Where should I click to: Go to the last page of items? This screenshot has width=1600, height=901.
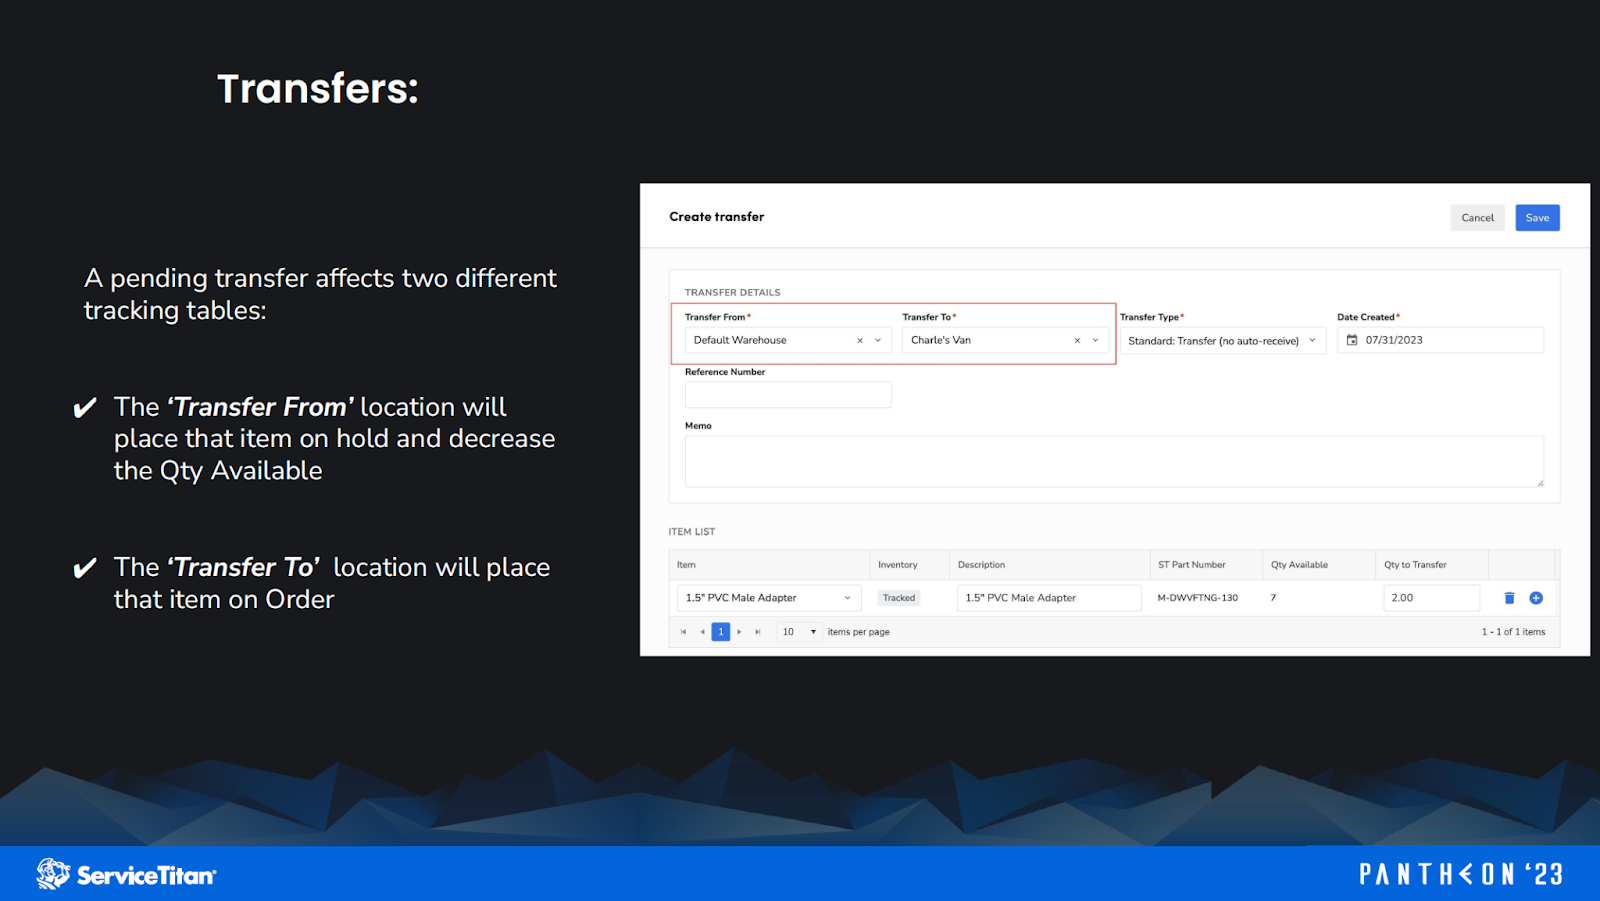[758, 632]
